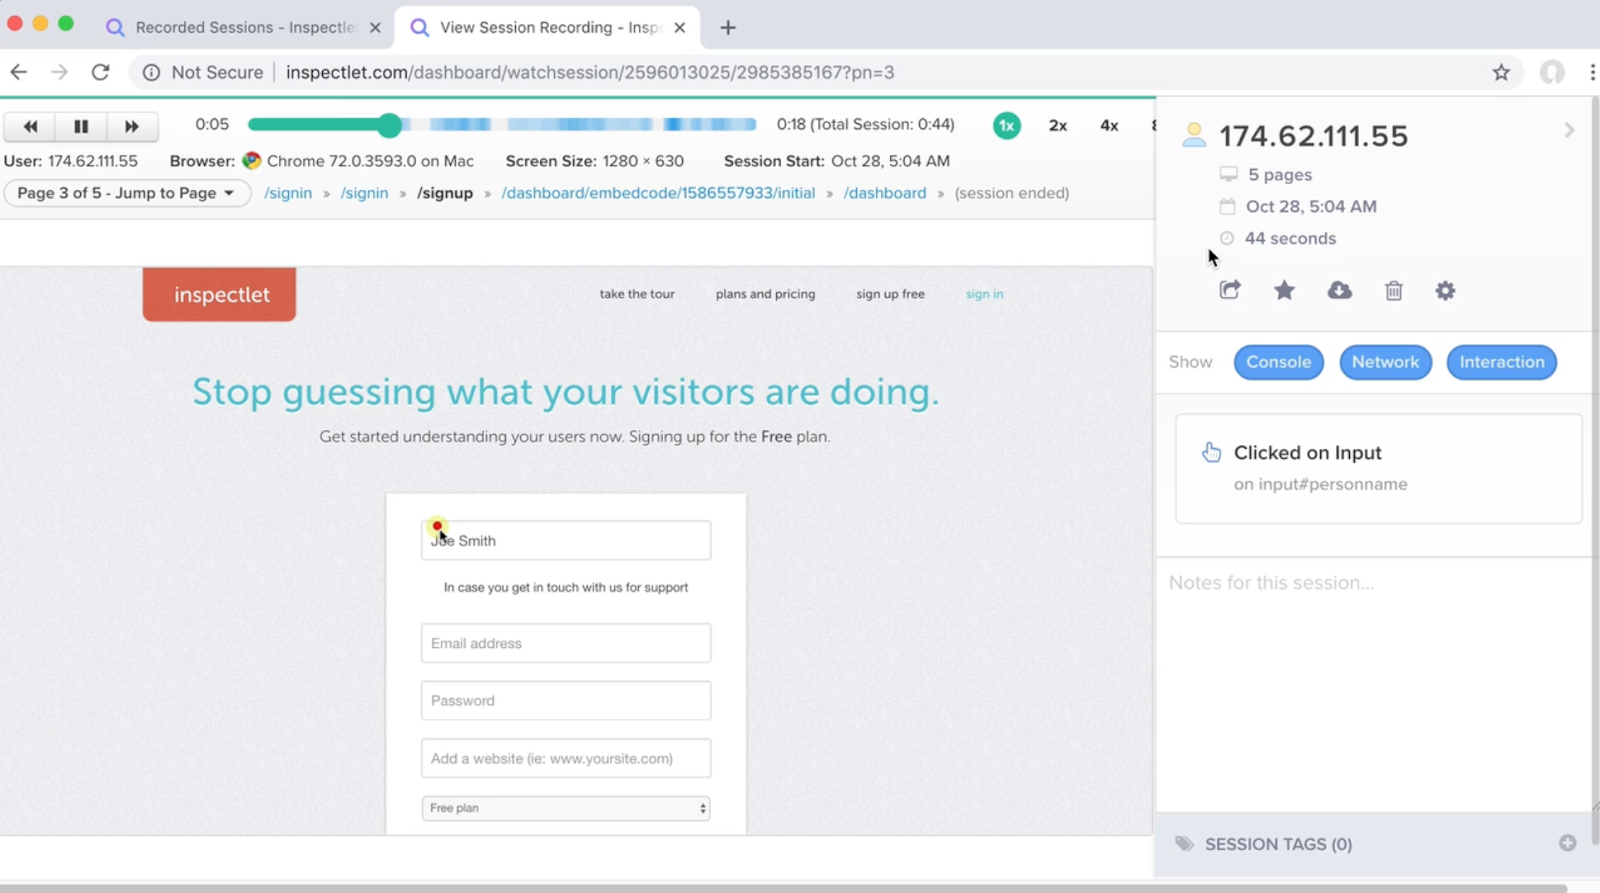This screenshot has height=893, width=1600.
Task: Bookmark this page with star
Action: pyautogui.click(x=1501, y=72)
